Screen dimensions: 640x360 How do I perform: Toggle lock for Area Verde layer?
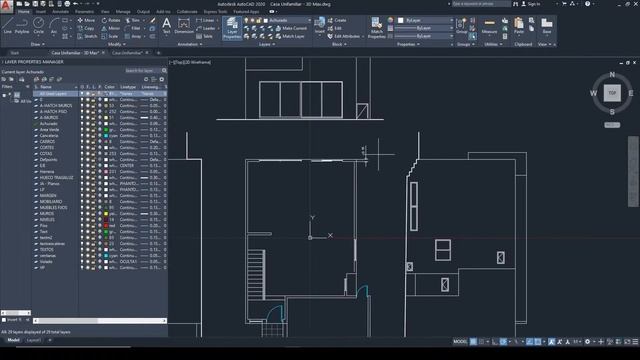[x=93, y=129]
